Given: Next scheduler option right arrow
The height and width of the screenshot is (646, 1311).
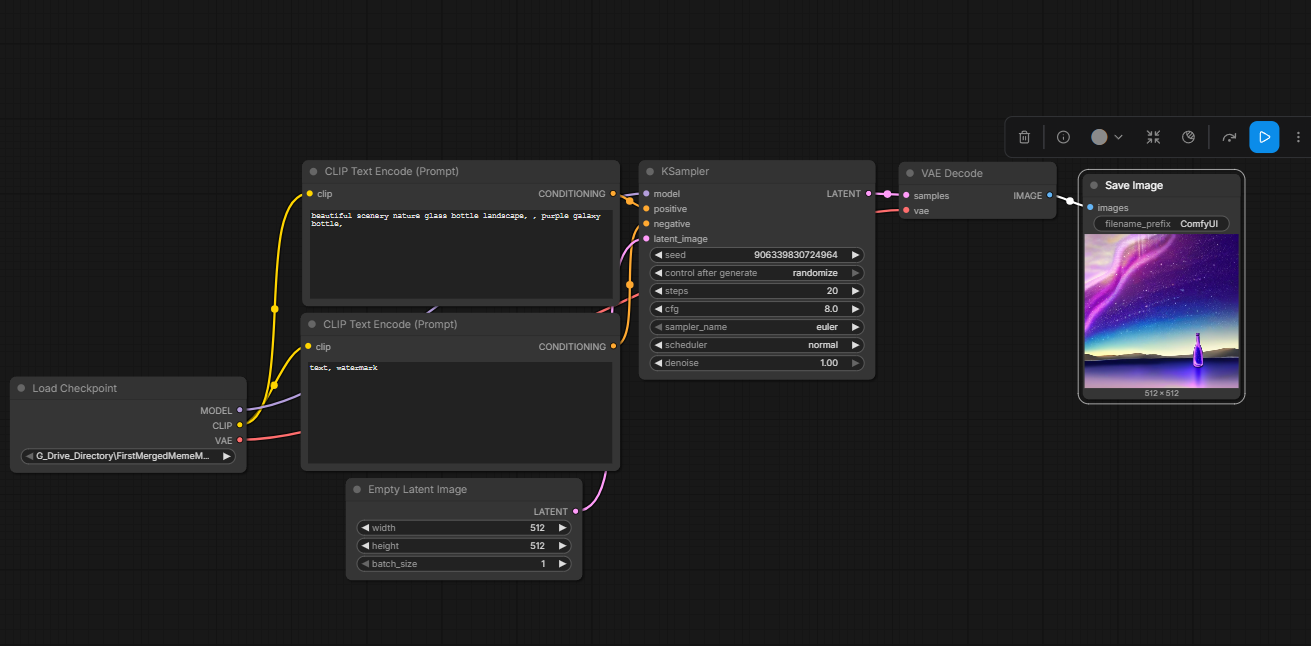Looking at the screenshot, I should click(x=855, y=345).
